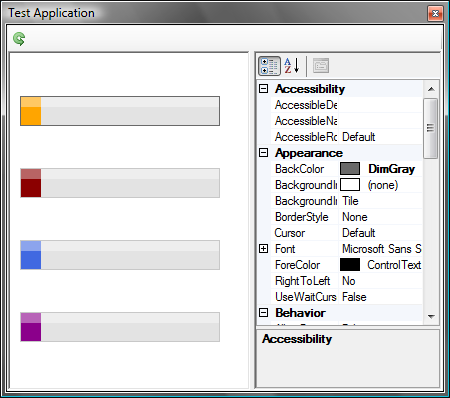The width and height of the screenshot is (450, 398).
Task: Select the orange progress bar
Action: [x=120, y=111]
